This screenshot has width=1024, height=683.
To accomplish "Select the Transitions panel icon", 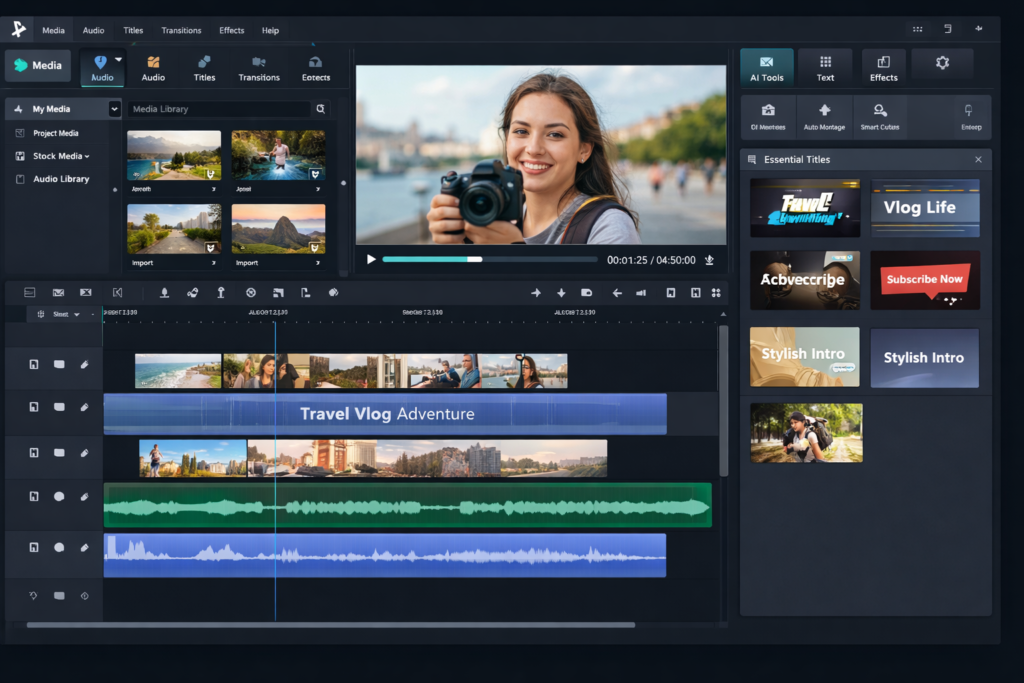I will [x=258, y=67].
